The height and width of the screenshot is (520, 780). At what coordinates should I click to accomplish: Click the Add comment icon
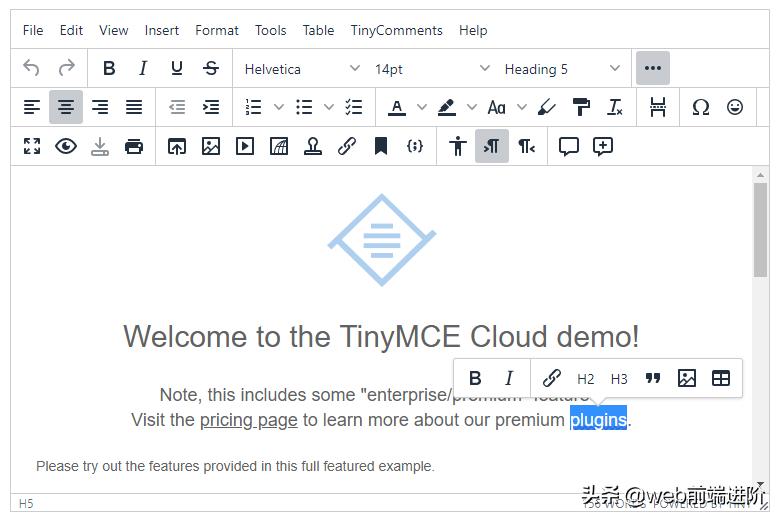pos(602,146)
